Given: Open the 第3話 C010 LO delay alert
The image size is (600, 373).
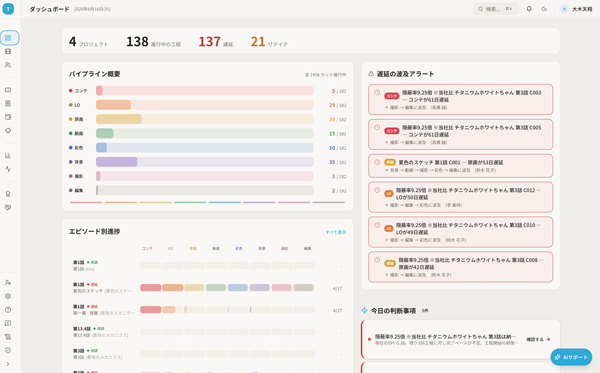Looking at the screenshot, I should pyautogui.click(x=460, y=232).
